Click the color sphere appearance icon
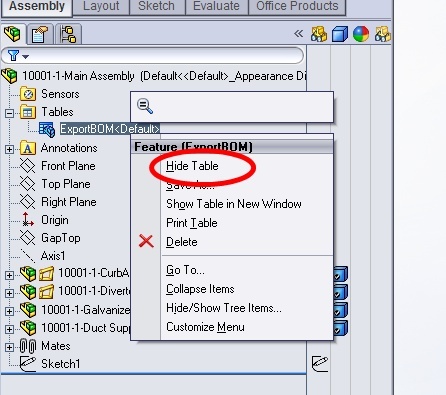Screen dimensions: 446x395 pos(361,34)
